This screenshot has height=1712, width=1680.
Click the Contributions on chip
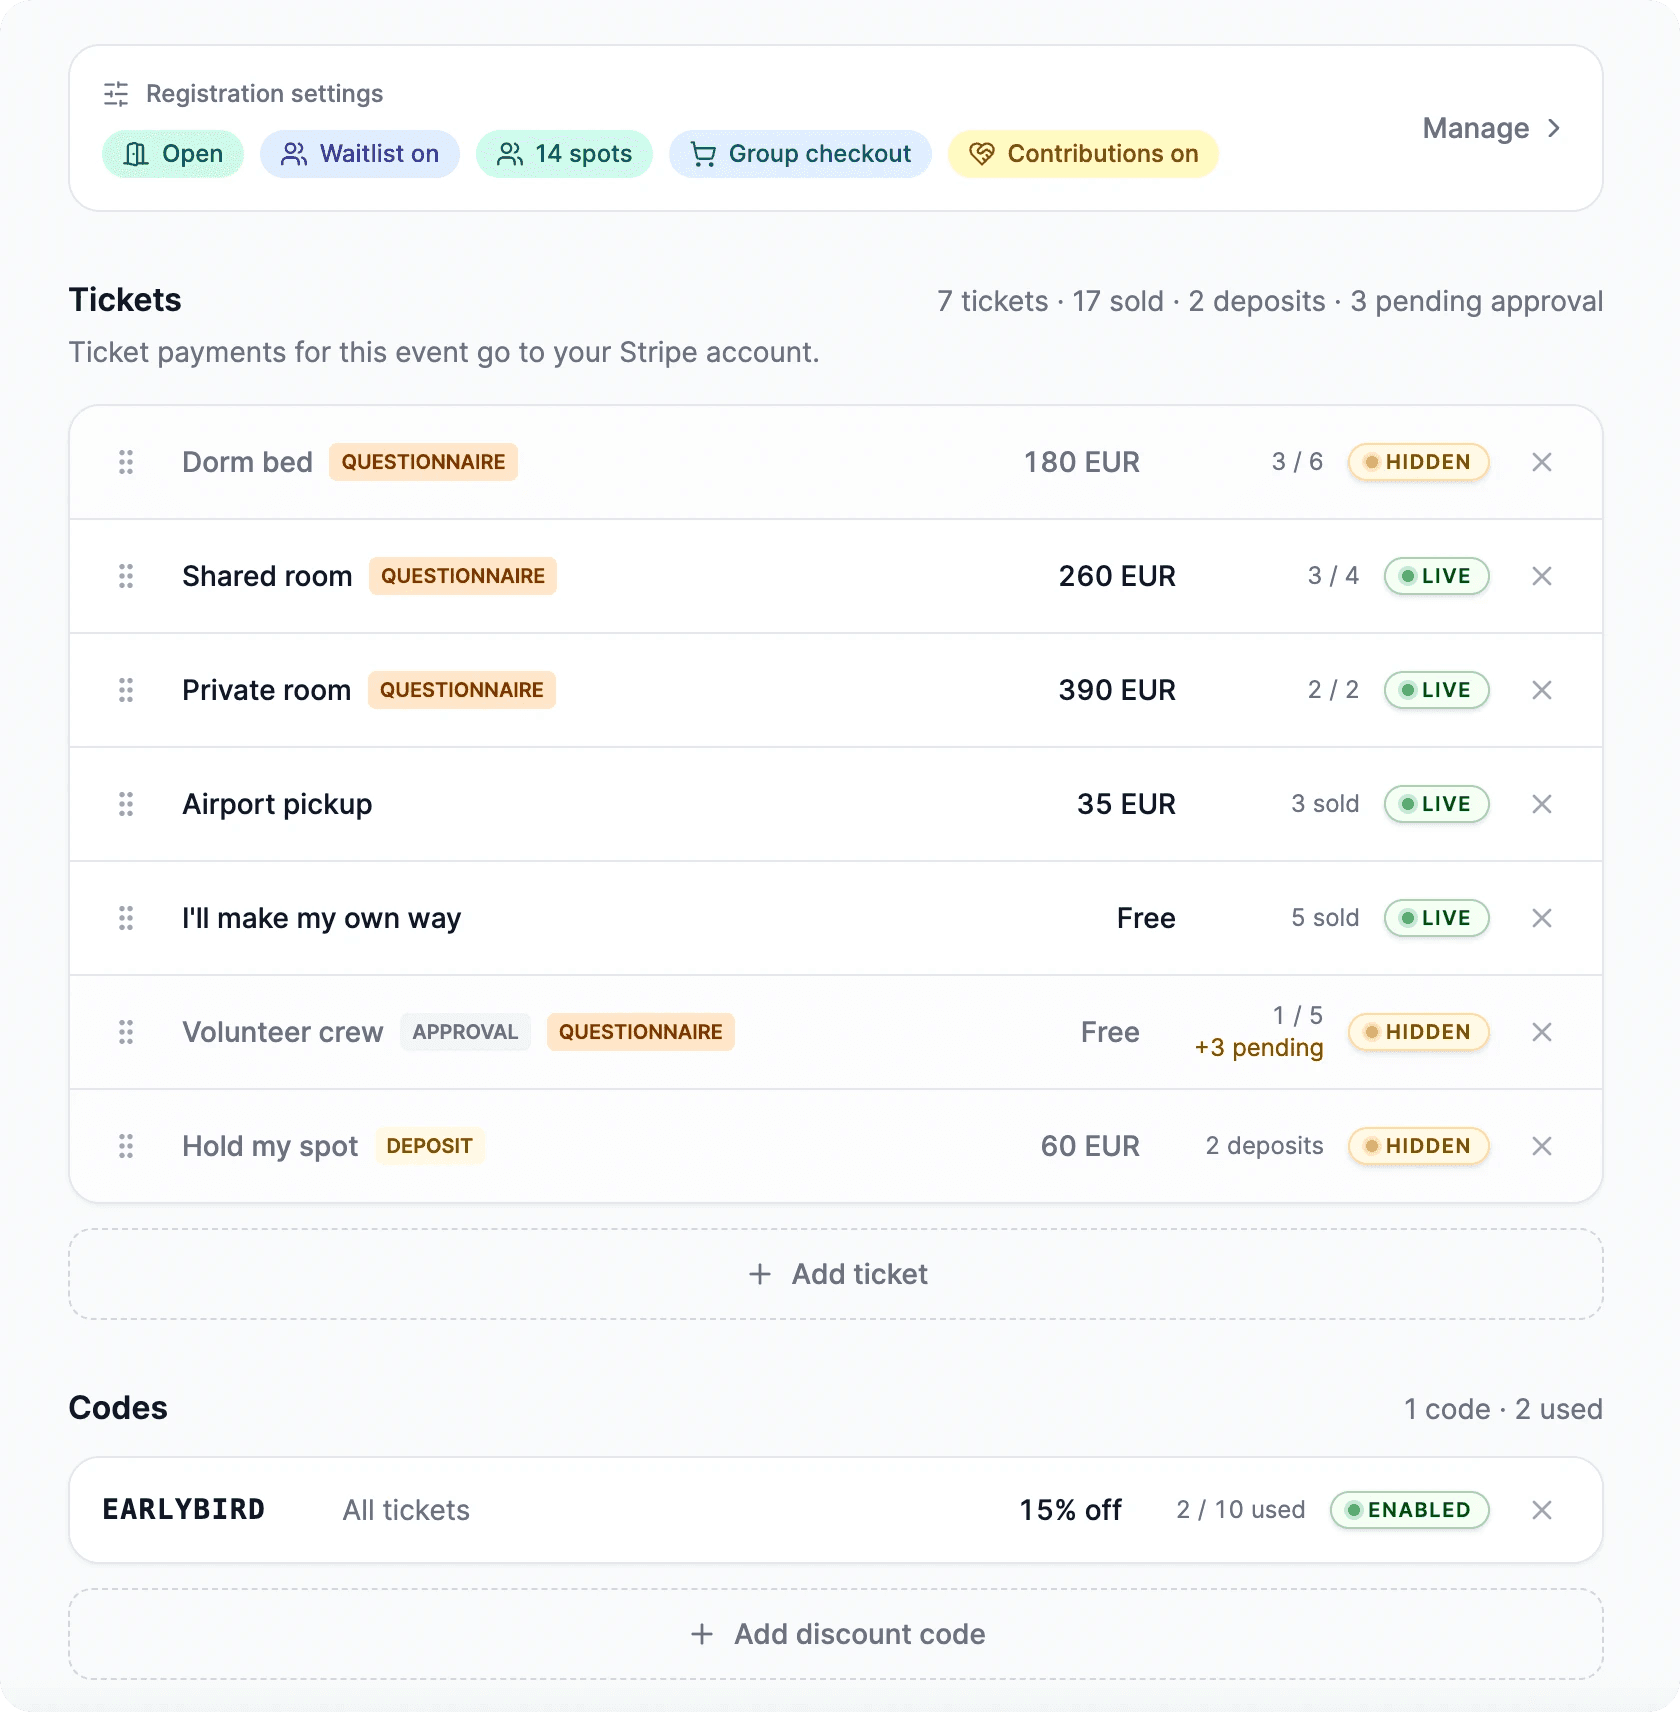tap(1083, 154)
